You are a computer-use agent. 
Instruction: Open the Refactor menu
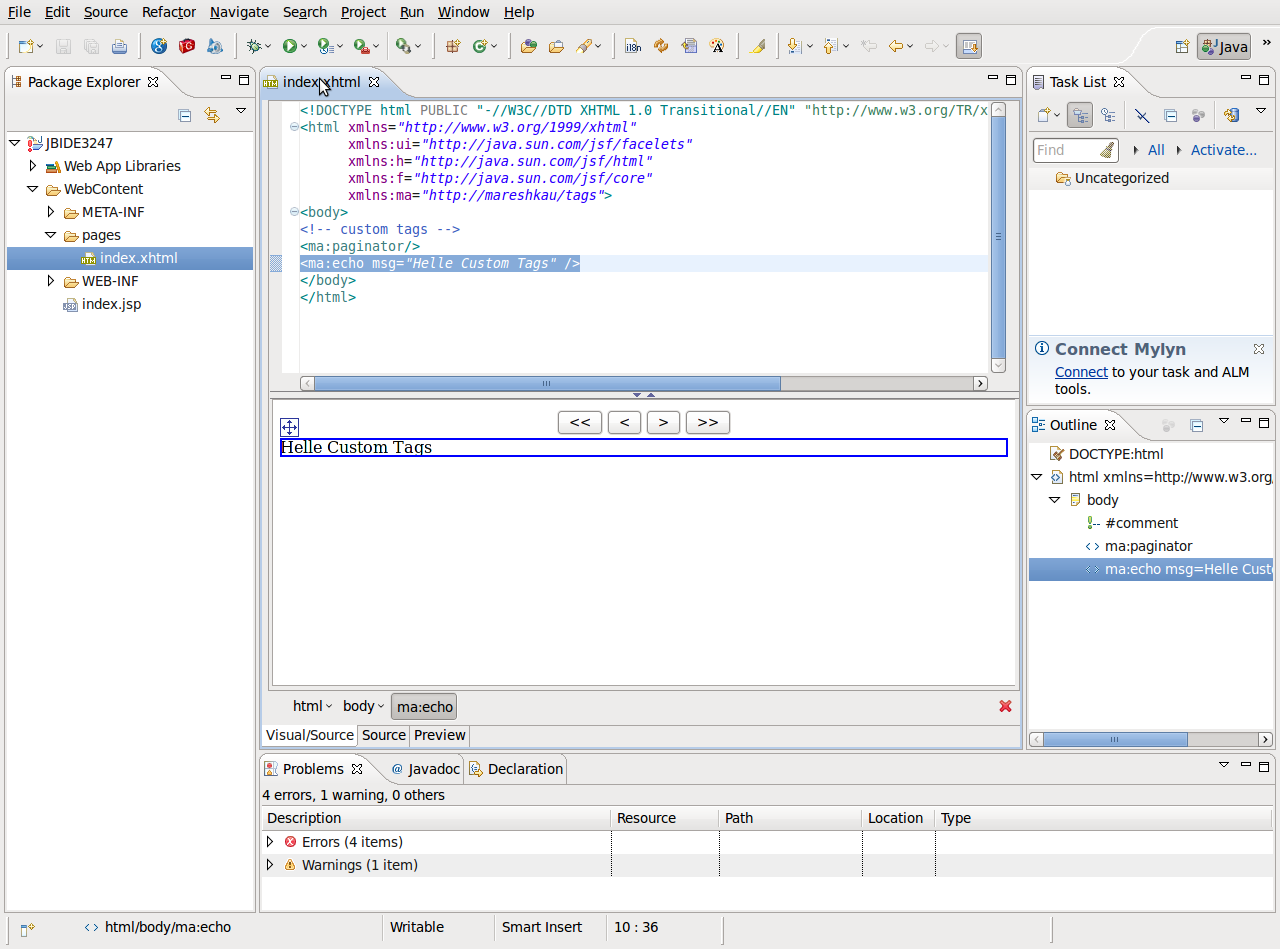[168, 12]
